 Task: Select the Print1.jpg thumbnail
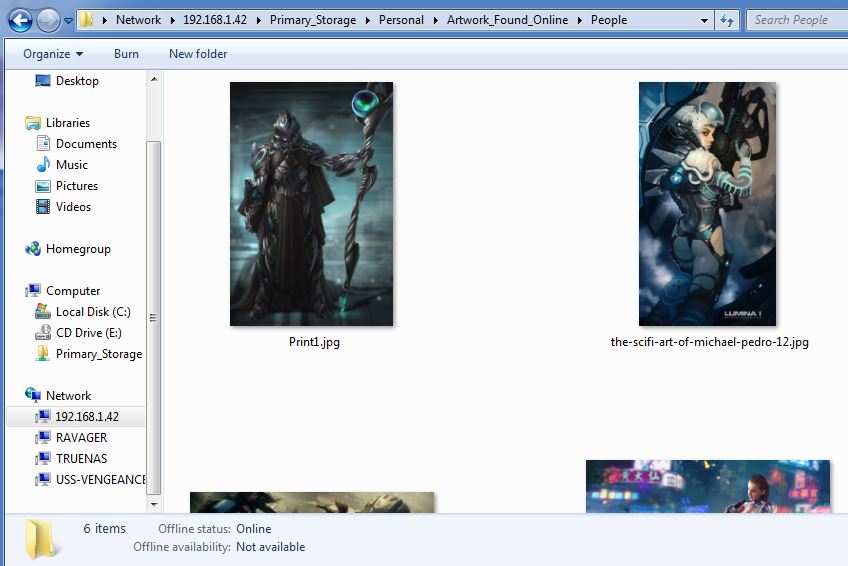point(312,204)
